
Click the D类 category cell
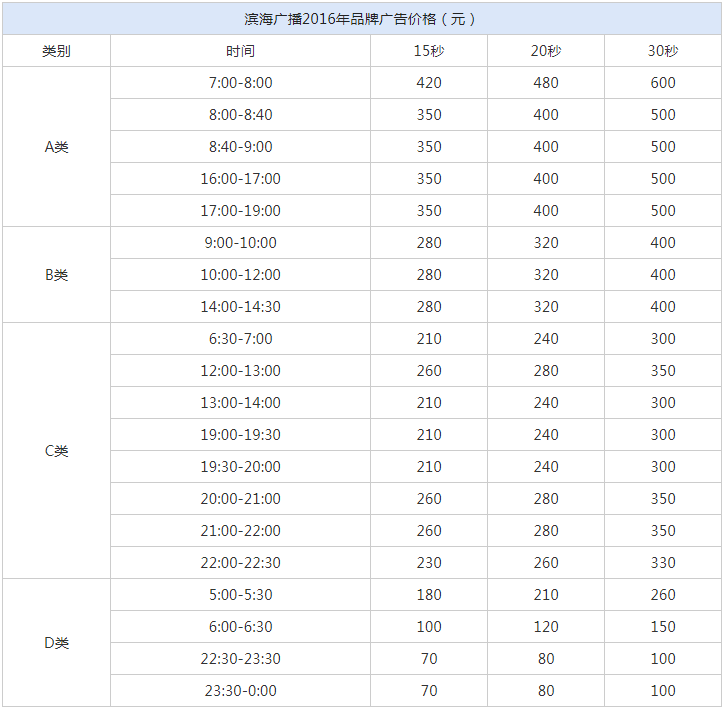(56, 643)
